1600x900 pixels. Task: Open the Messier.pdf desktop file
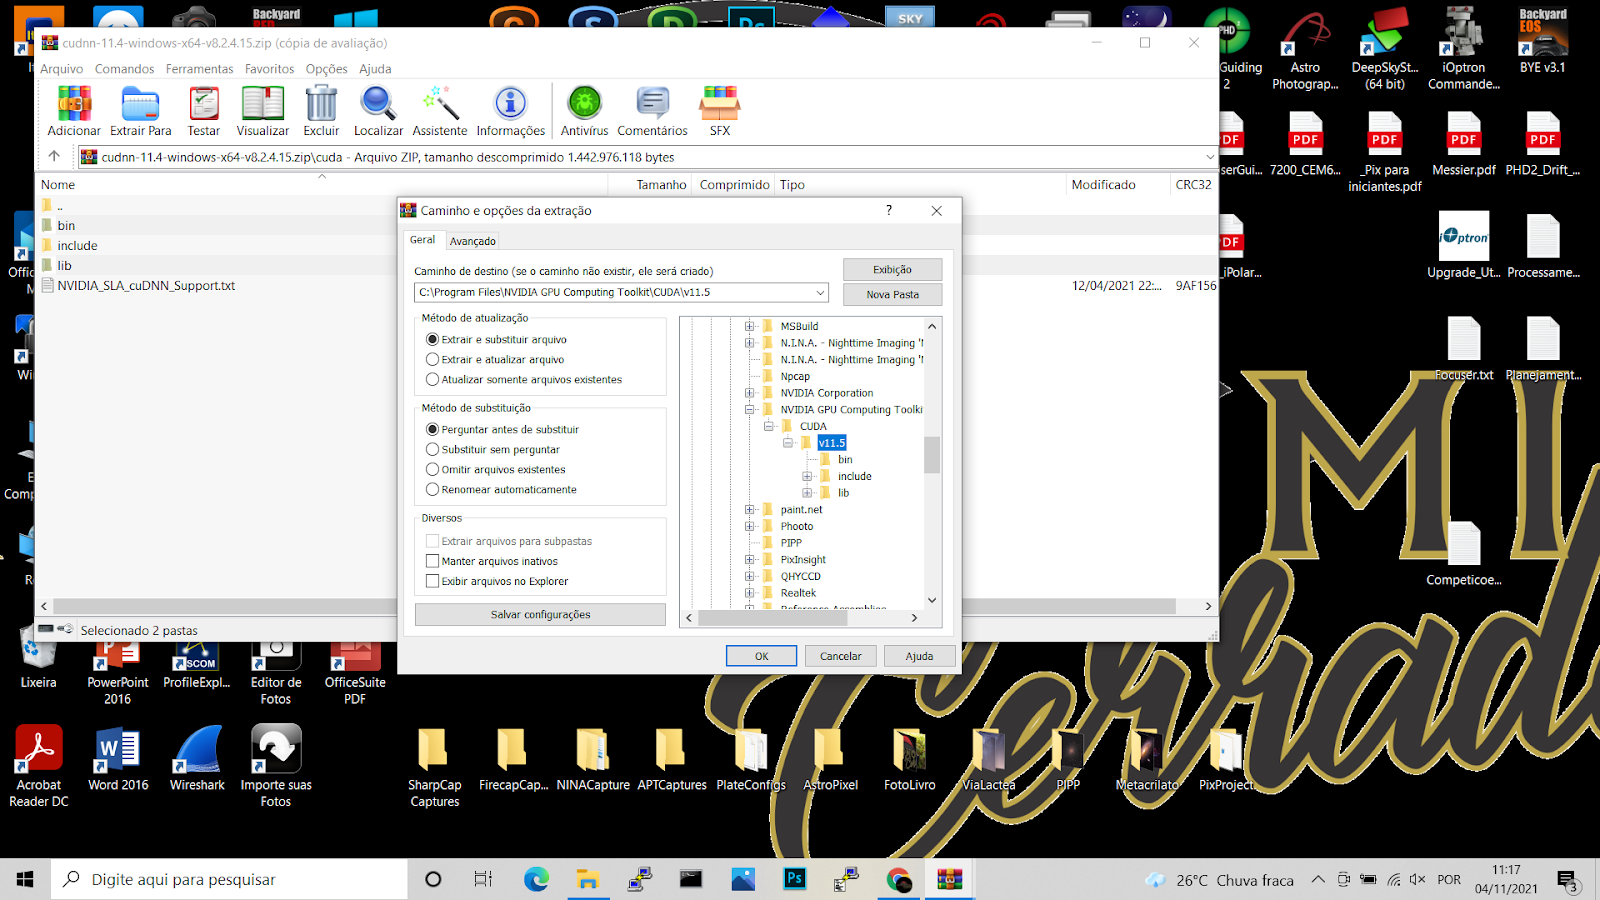point(1464,143)
